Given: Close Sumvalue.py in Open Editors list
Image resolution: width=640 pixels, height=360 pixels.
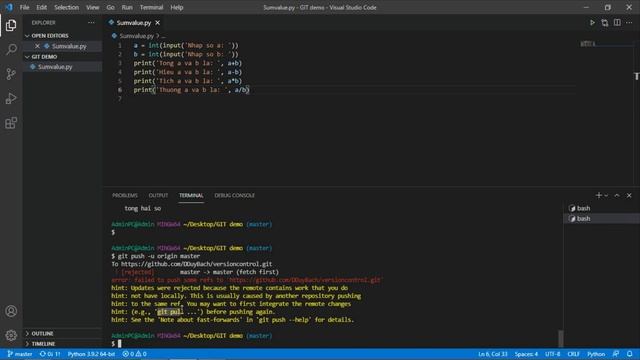Looking at the screenshot, I should pos(37,46).
